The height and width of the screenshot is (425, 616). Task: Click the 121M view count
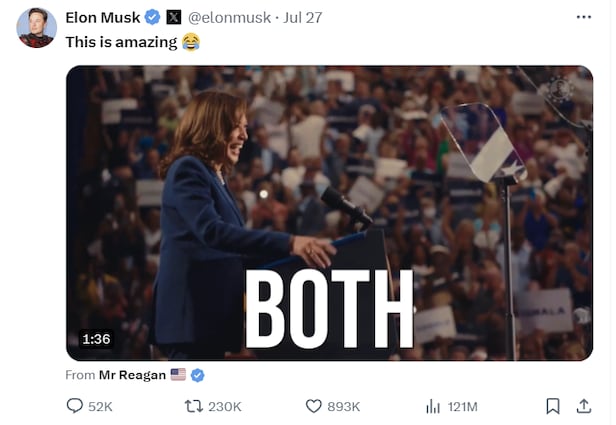(463, 406)
